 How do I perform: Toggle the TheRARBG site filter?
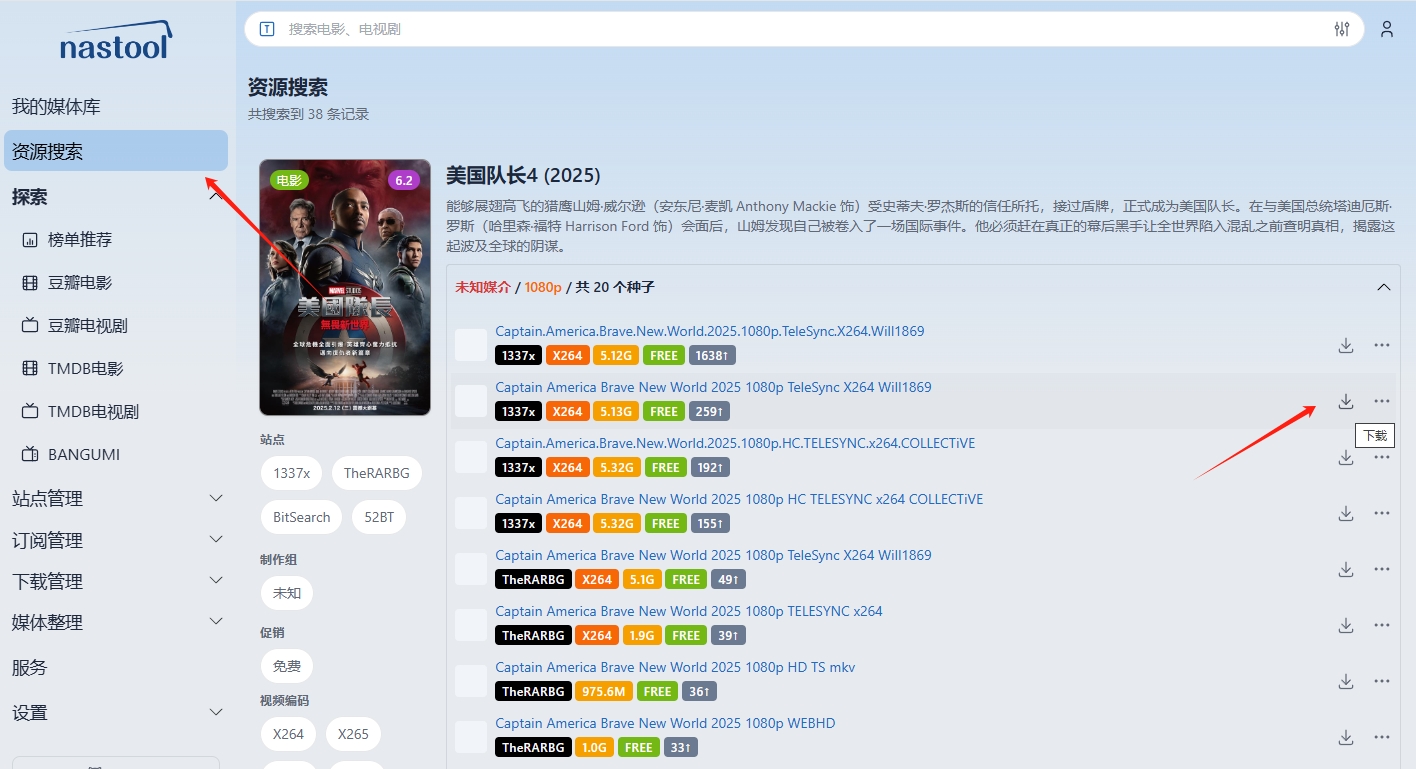pos(377,473)
